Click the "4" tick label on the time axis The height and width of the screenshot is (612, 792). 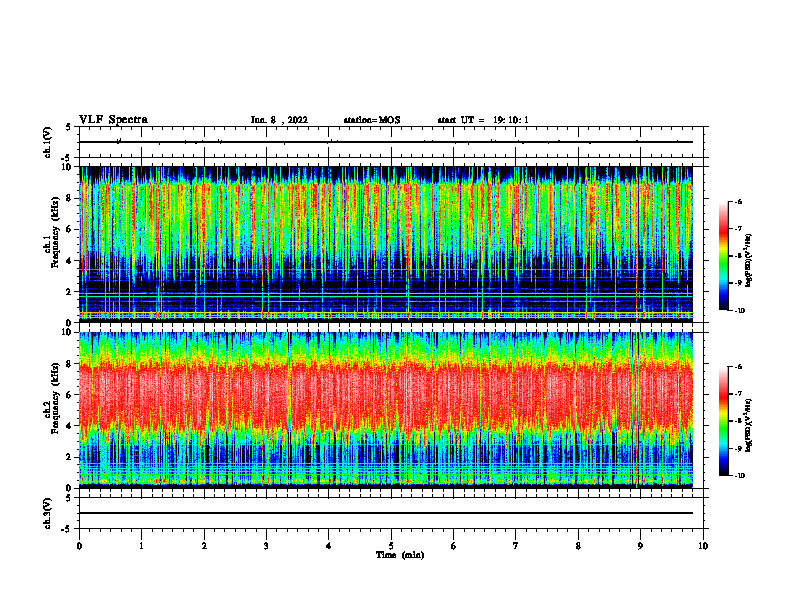tap(329, 546)
